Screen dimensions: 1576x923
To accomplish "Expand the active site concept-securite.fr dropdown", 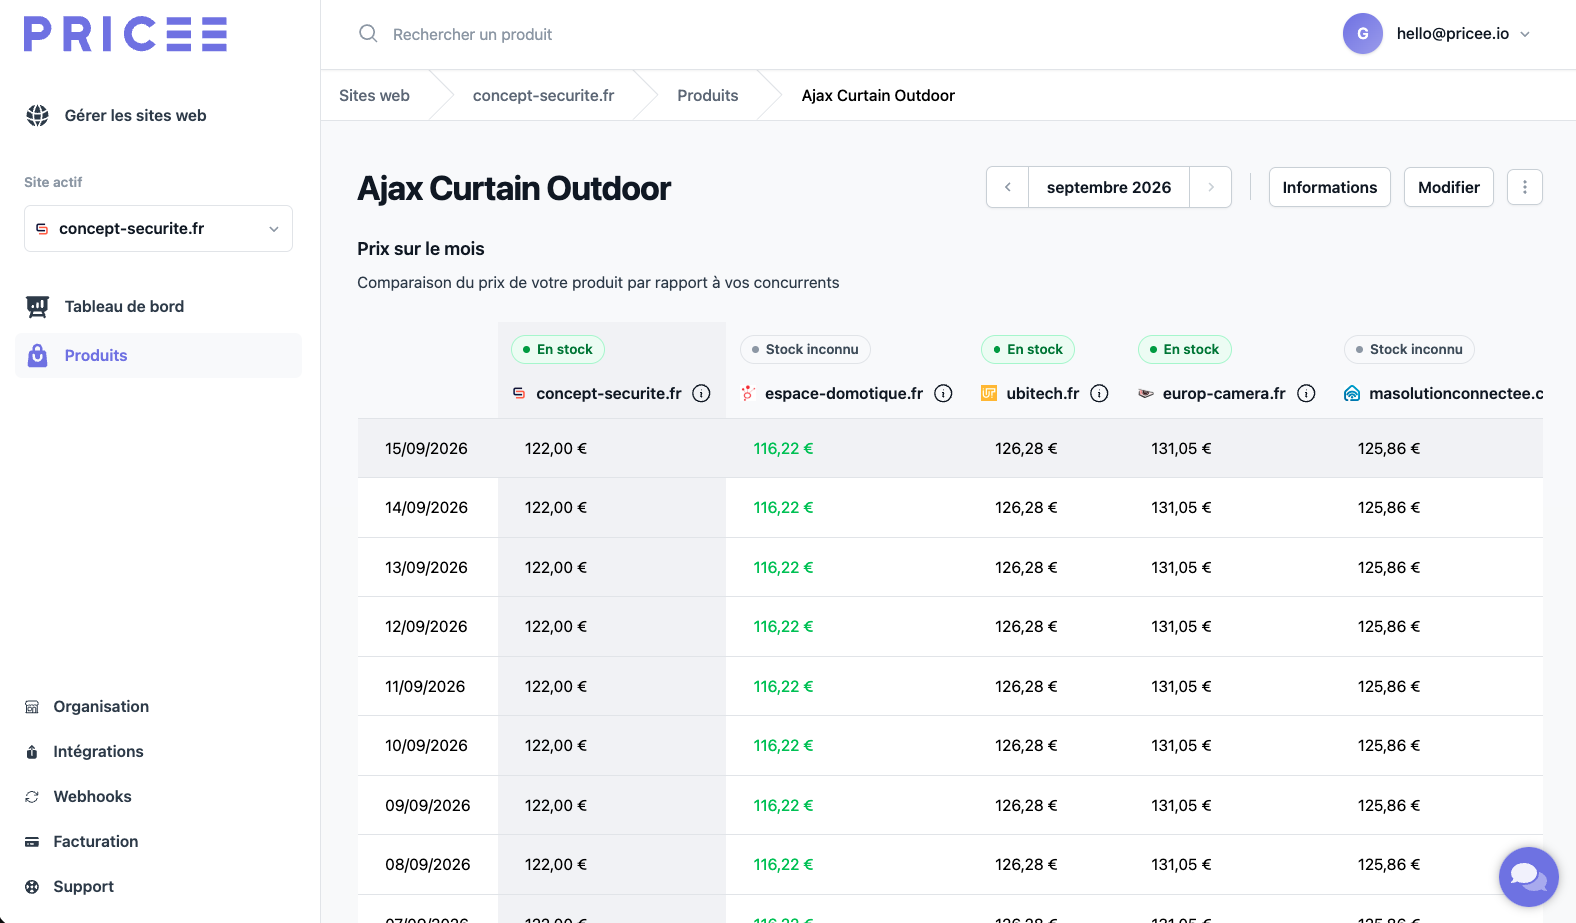I will pos(158,228).
